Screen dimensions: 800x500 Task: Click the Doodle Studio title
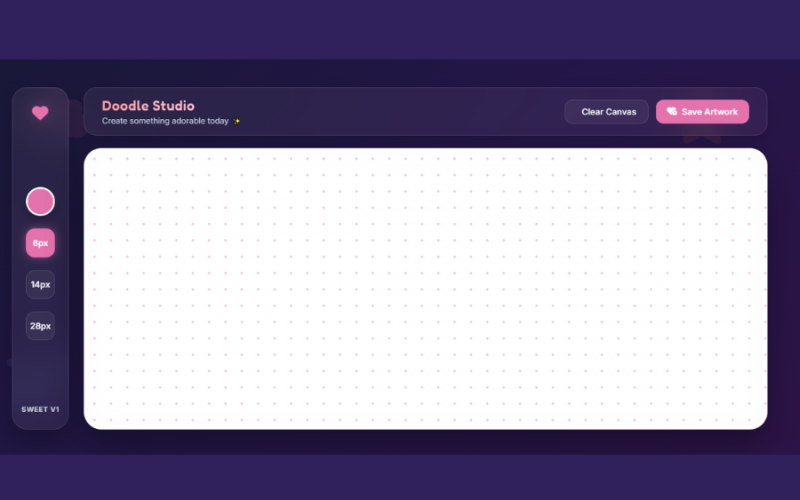click(148, 106)
